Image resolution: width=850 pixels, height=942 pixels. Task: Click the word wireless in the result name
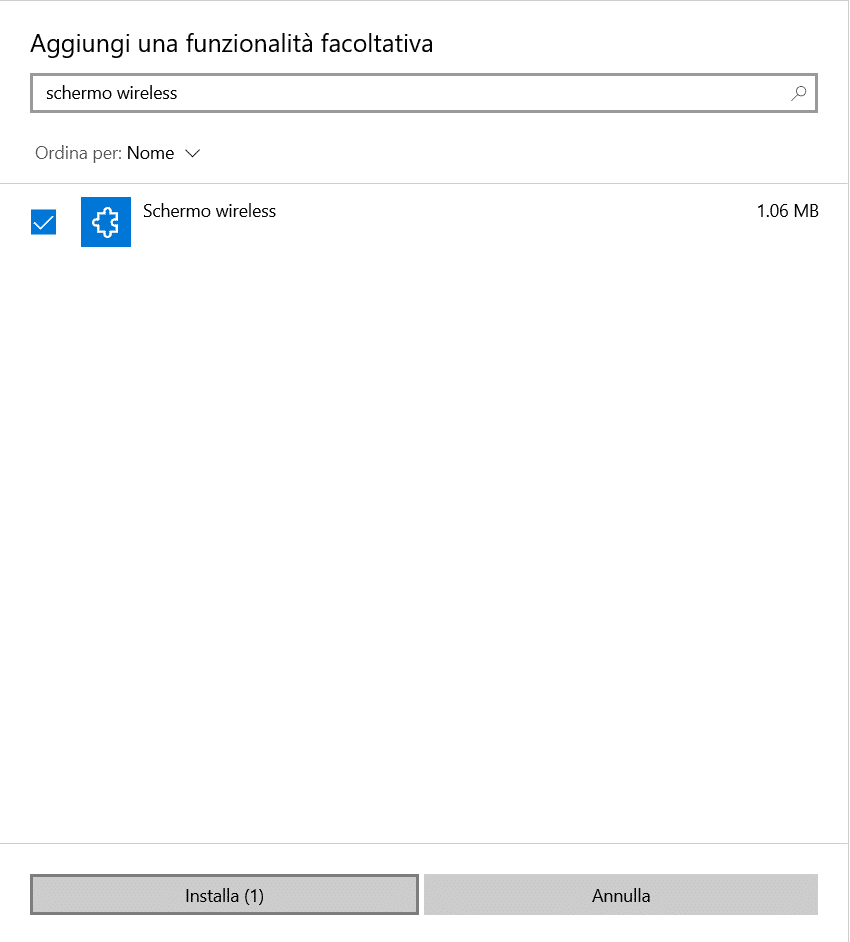tap(243, 211)
